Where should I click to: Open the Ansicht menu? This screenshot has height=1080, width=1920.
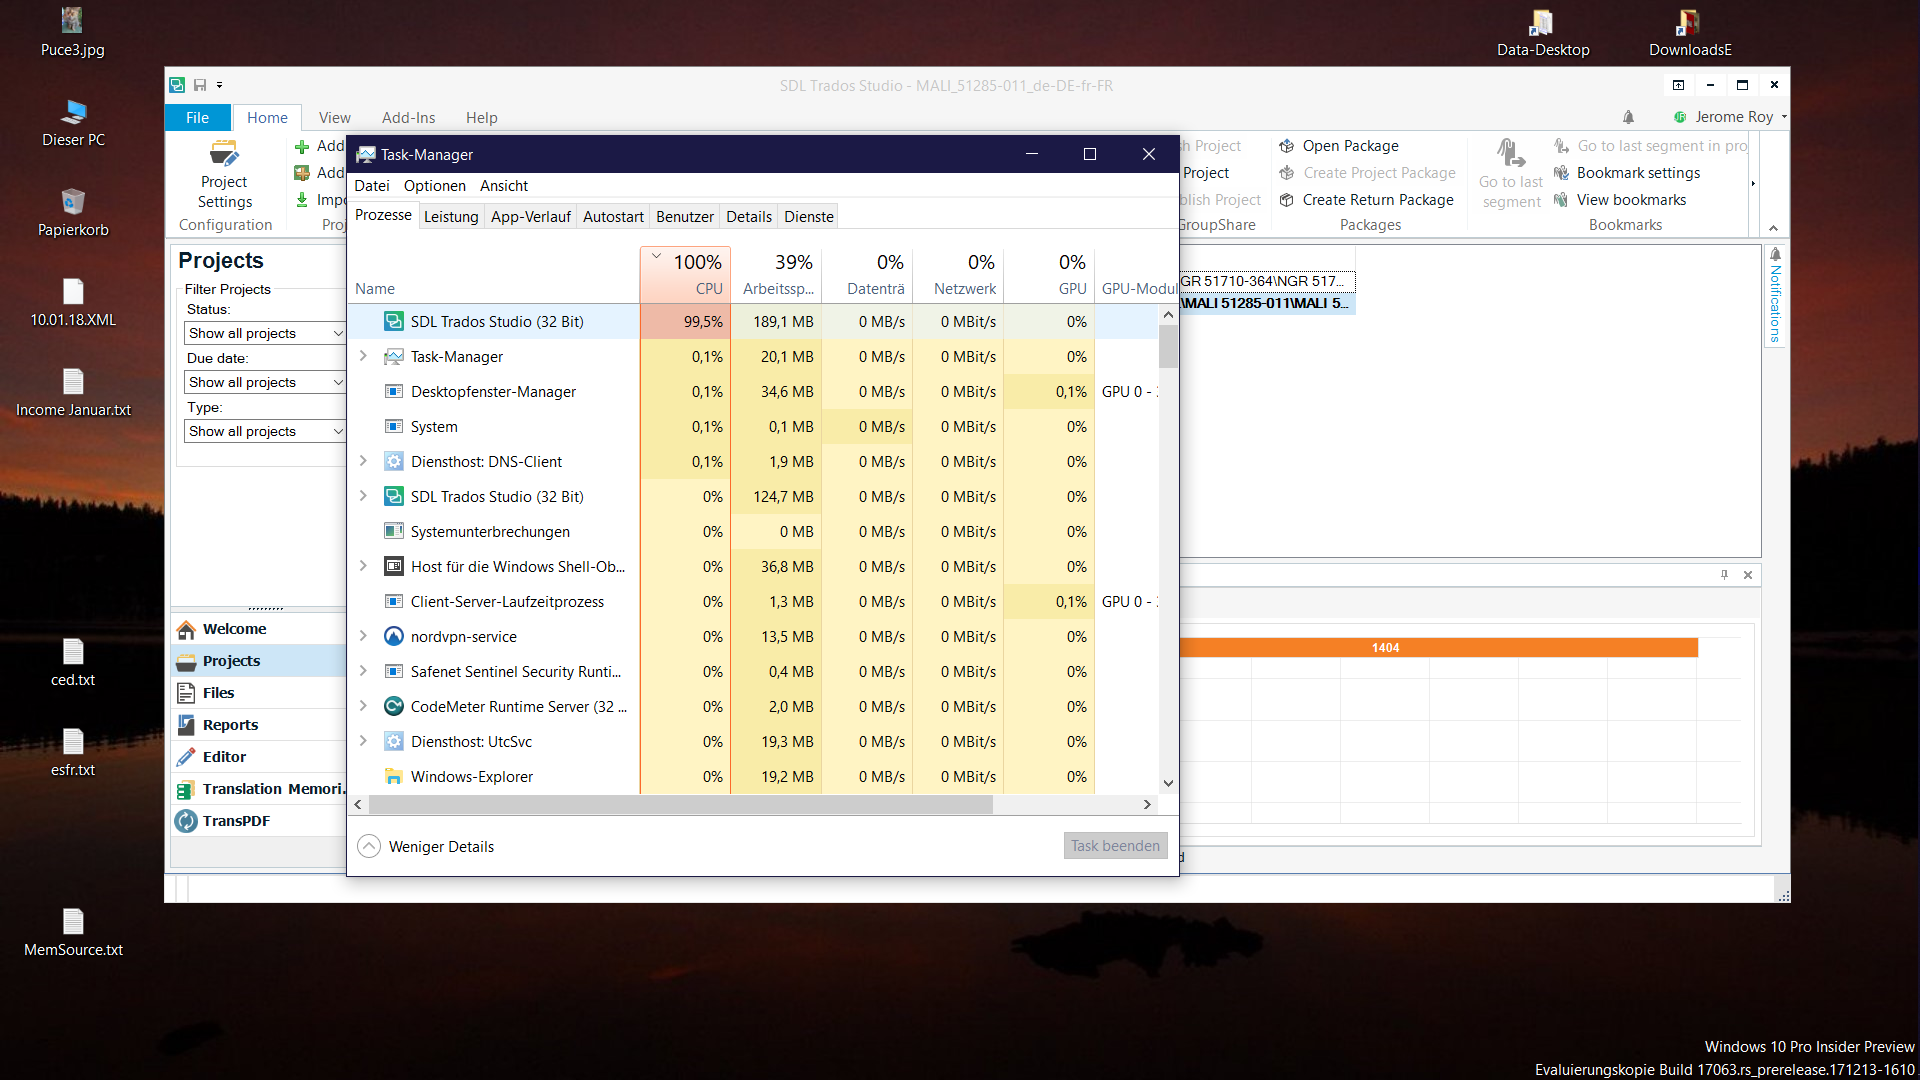(x=504, y=186)
